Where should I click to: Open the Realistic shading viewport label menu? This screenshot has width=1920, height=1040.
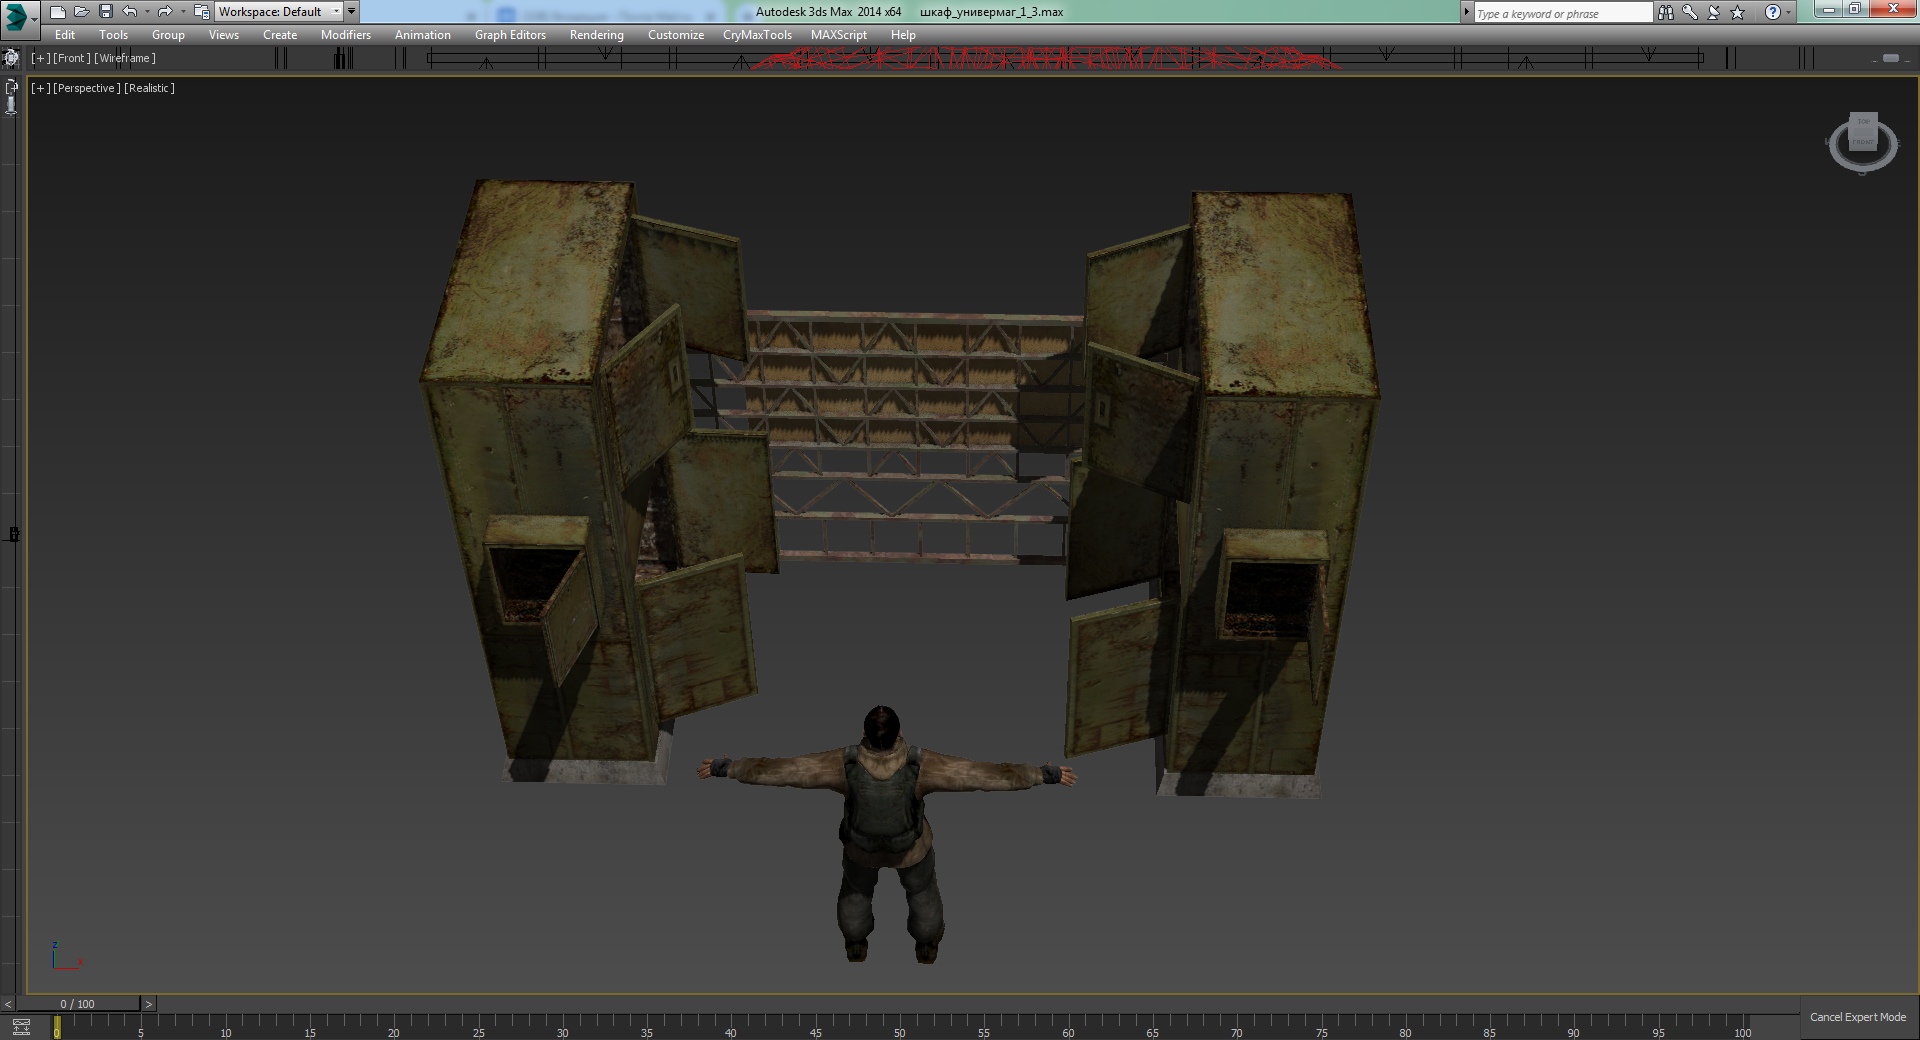pyautogui.click(x=149, y=88)
